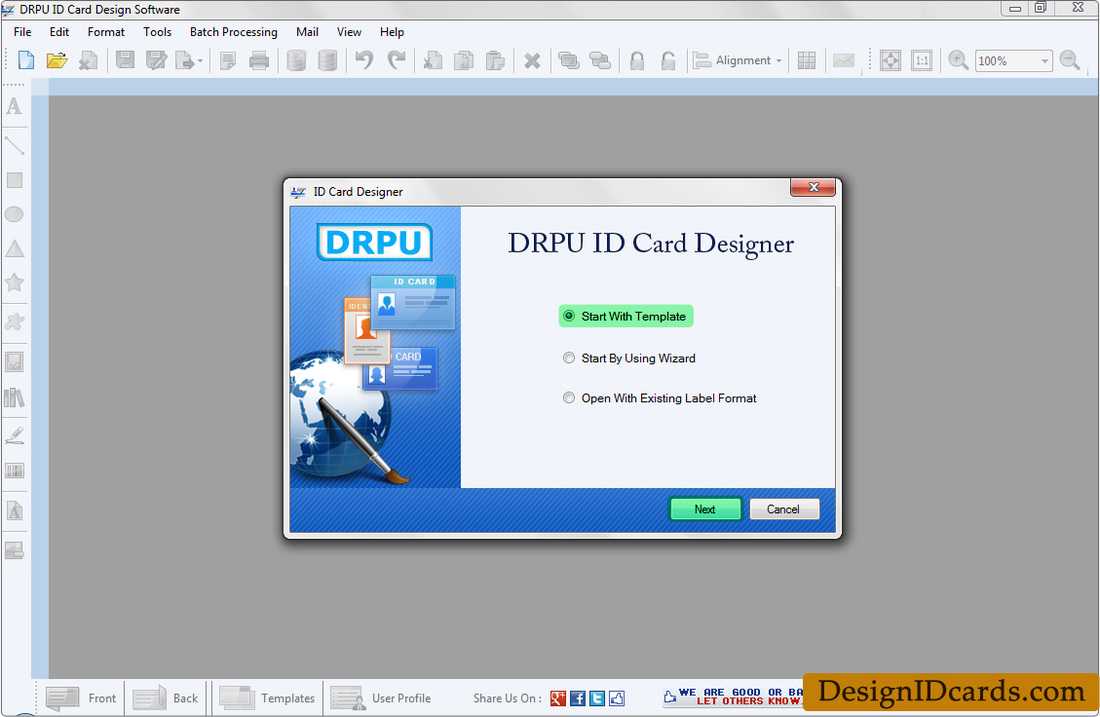Viewport: 1100px width, 717px height.
Task: Switch to the Back card side
Action: coord(166,698)
